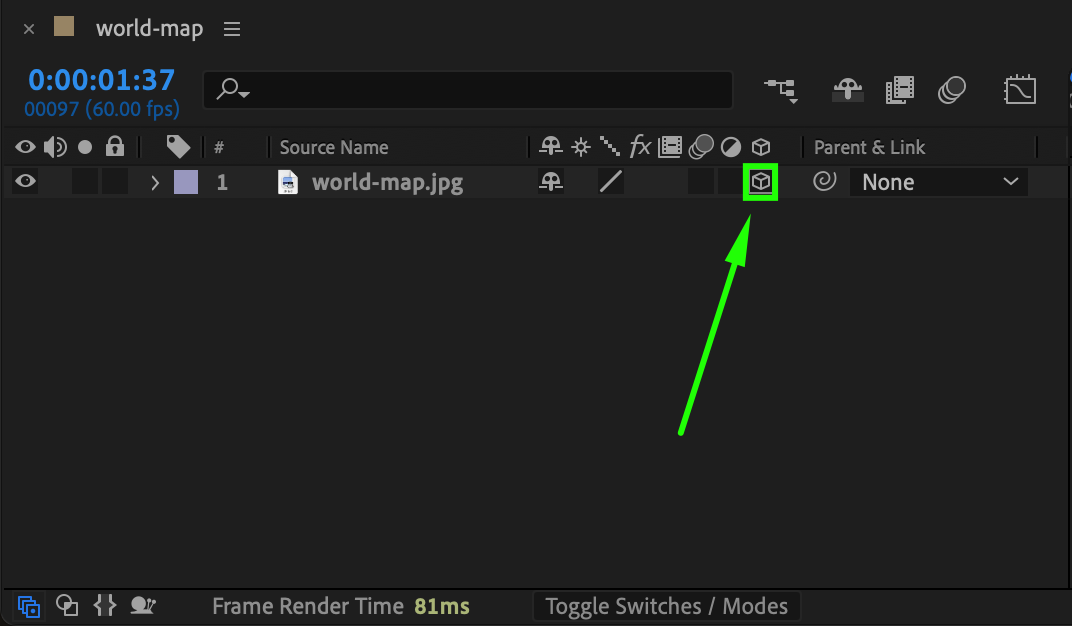Expand the Transfer Controls pane
The height and width of the screenshot is (626, 1072).
(x=67, y=606)
